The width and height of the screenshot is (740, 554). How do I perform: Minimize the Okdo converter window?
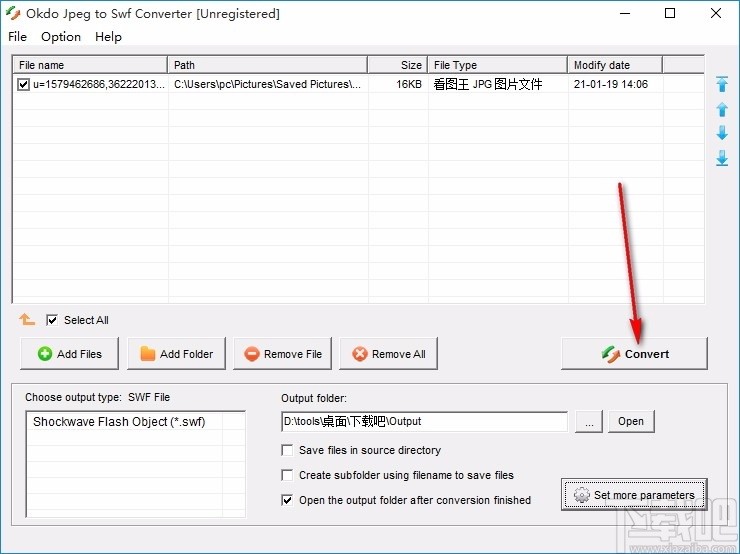pos(625,13)
